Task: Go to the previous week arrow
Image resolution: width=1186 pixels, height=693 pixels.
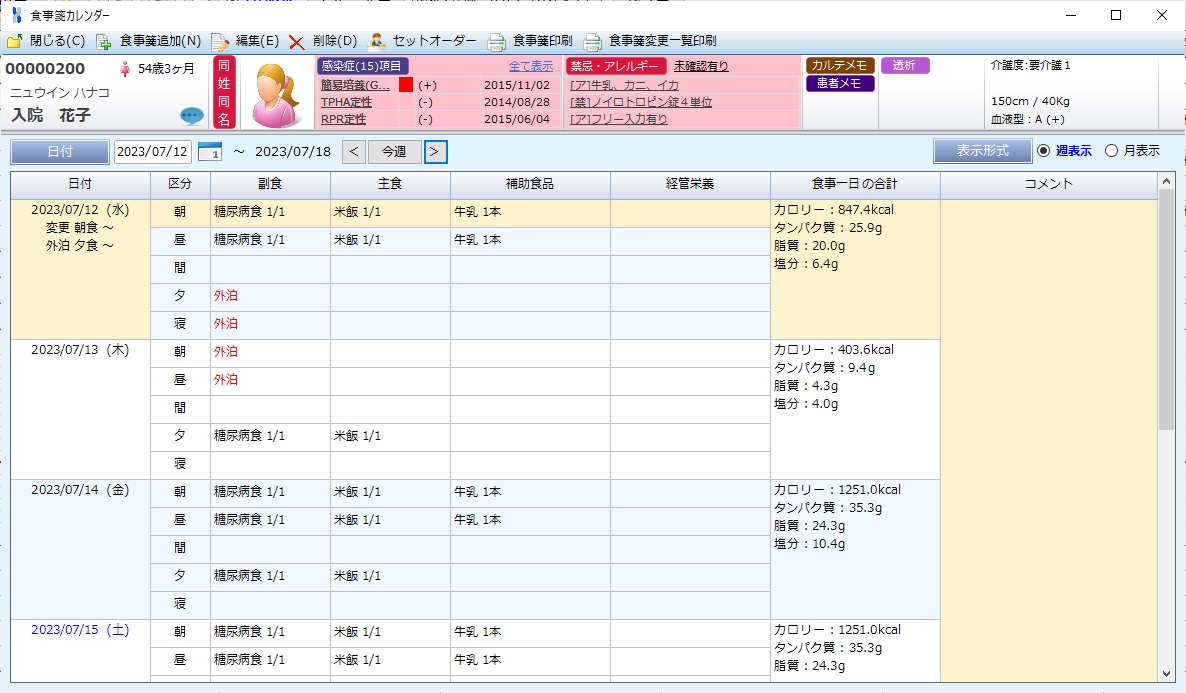Action: 354,152
